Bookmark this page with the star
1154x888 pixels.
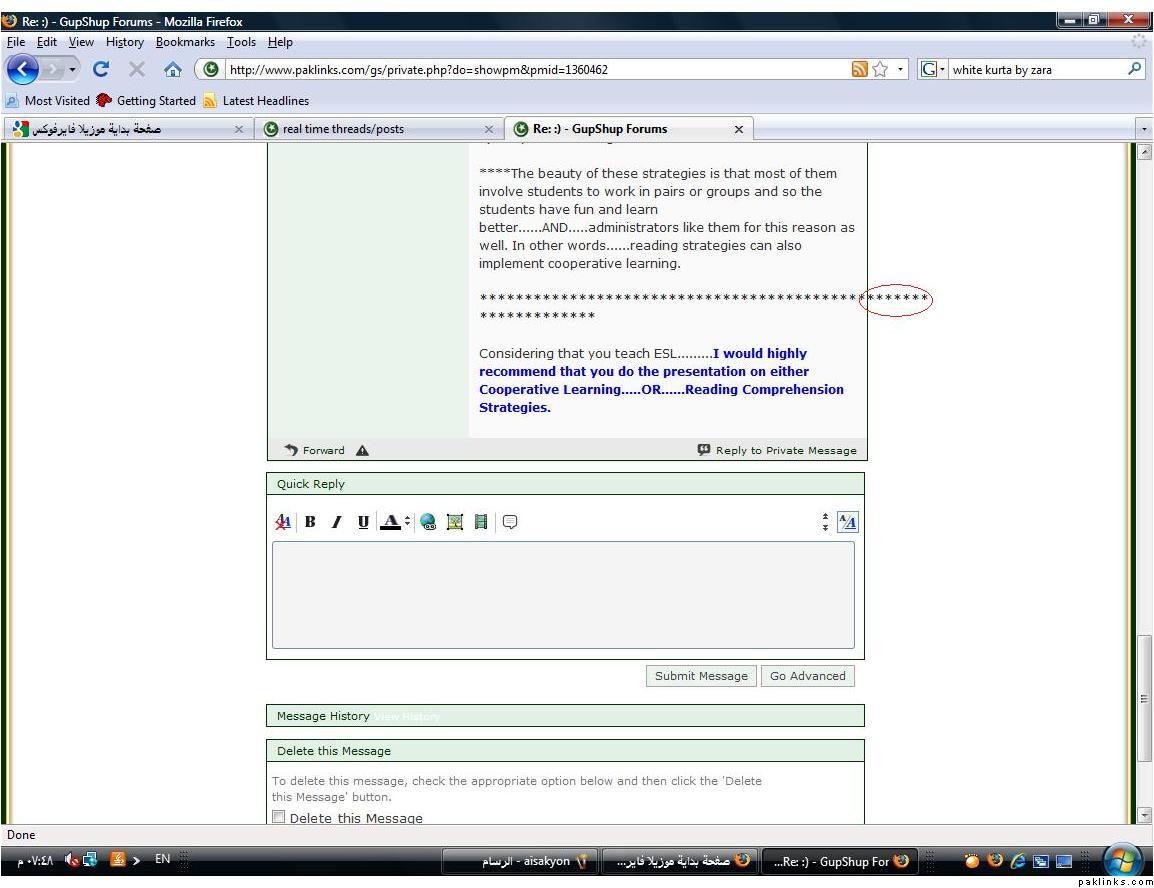pyautogui.click(x=881, y=70)
